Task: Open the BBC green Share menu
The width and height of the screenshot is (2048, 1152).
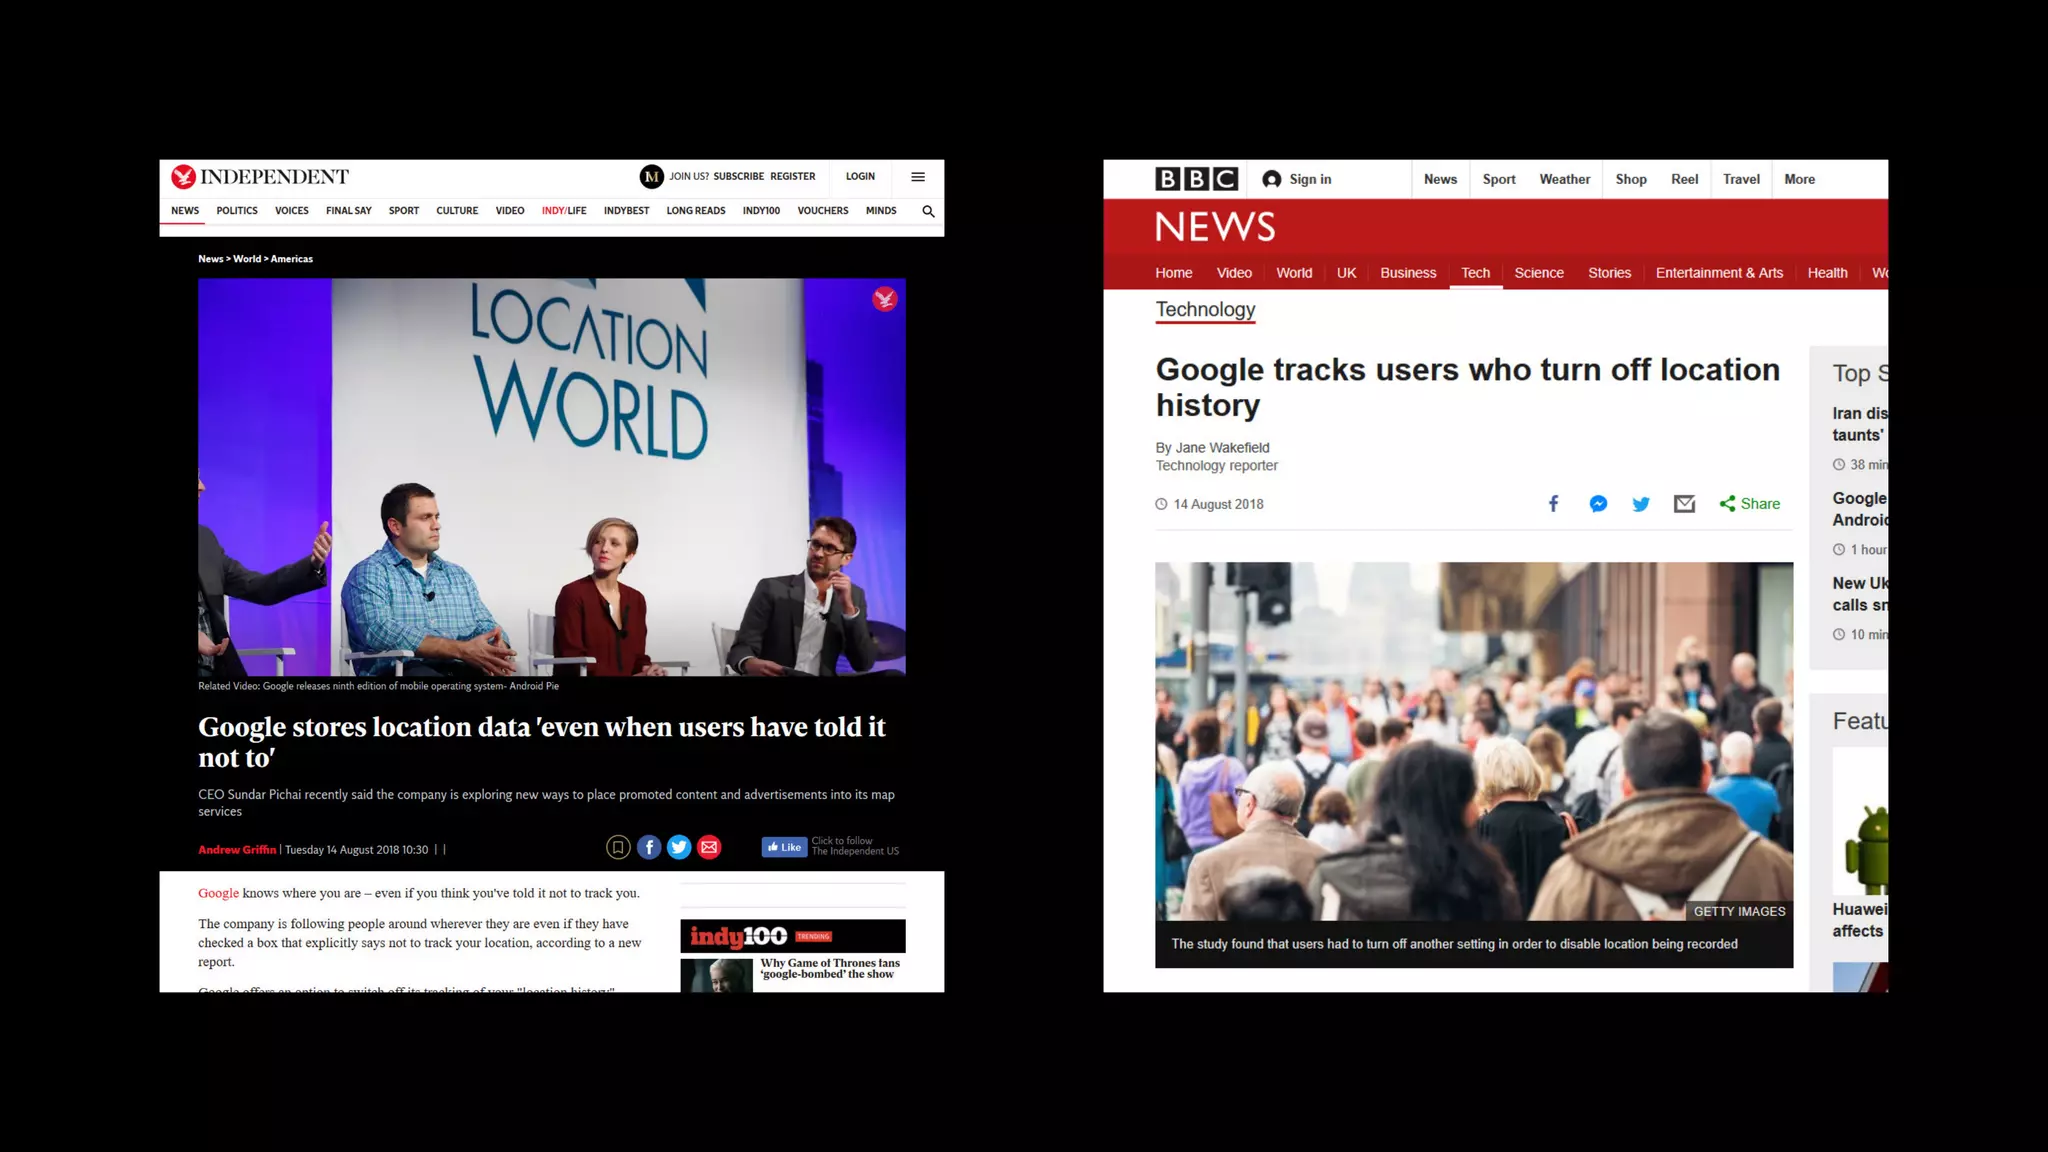Action: (1750, 504)
